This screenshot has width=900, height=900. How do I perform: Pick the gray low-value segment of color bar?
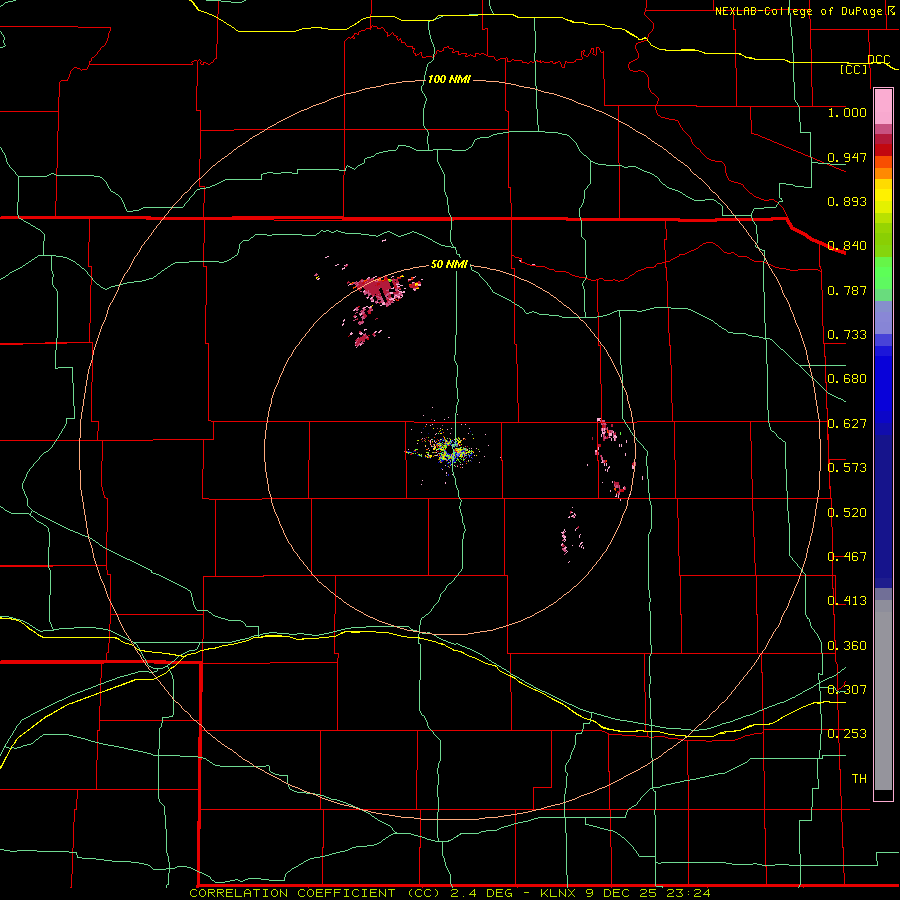point(883,695)
